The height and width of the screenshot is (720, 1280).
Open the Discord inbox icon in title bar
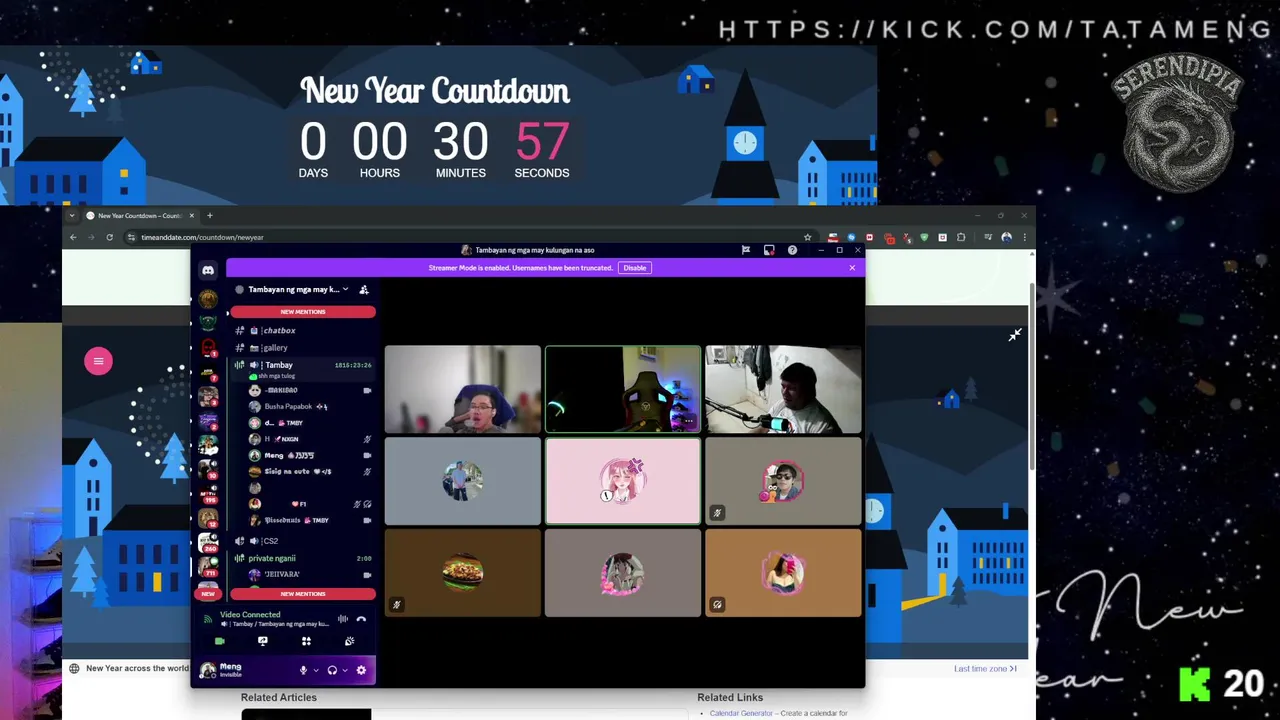tap(769, 250)
